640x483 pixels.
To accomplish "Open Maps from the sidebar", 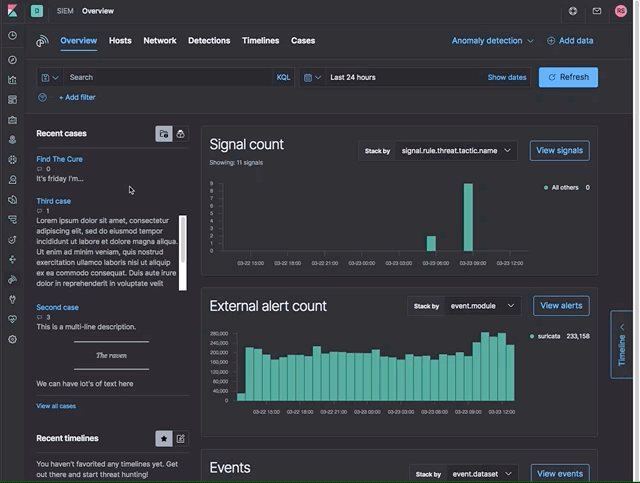I will pyautogui.click(x=12, y=140).
